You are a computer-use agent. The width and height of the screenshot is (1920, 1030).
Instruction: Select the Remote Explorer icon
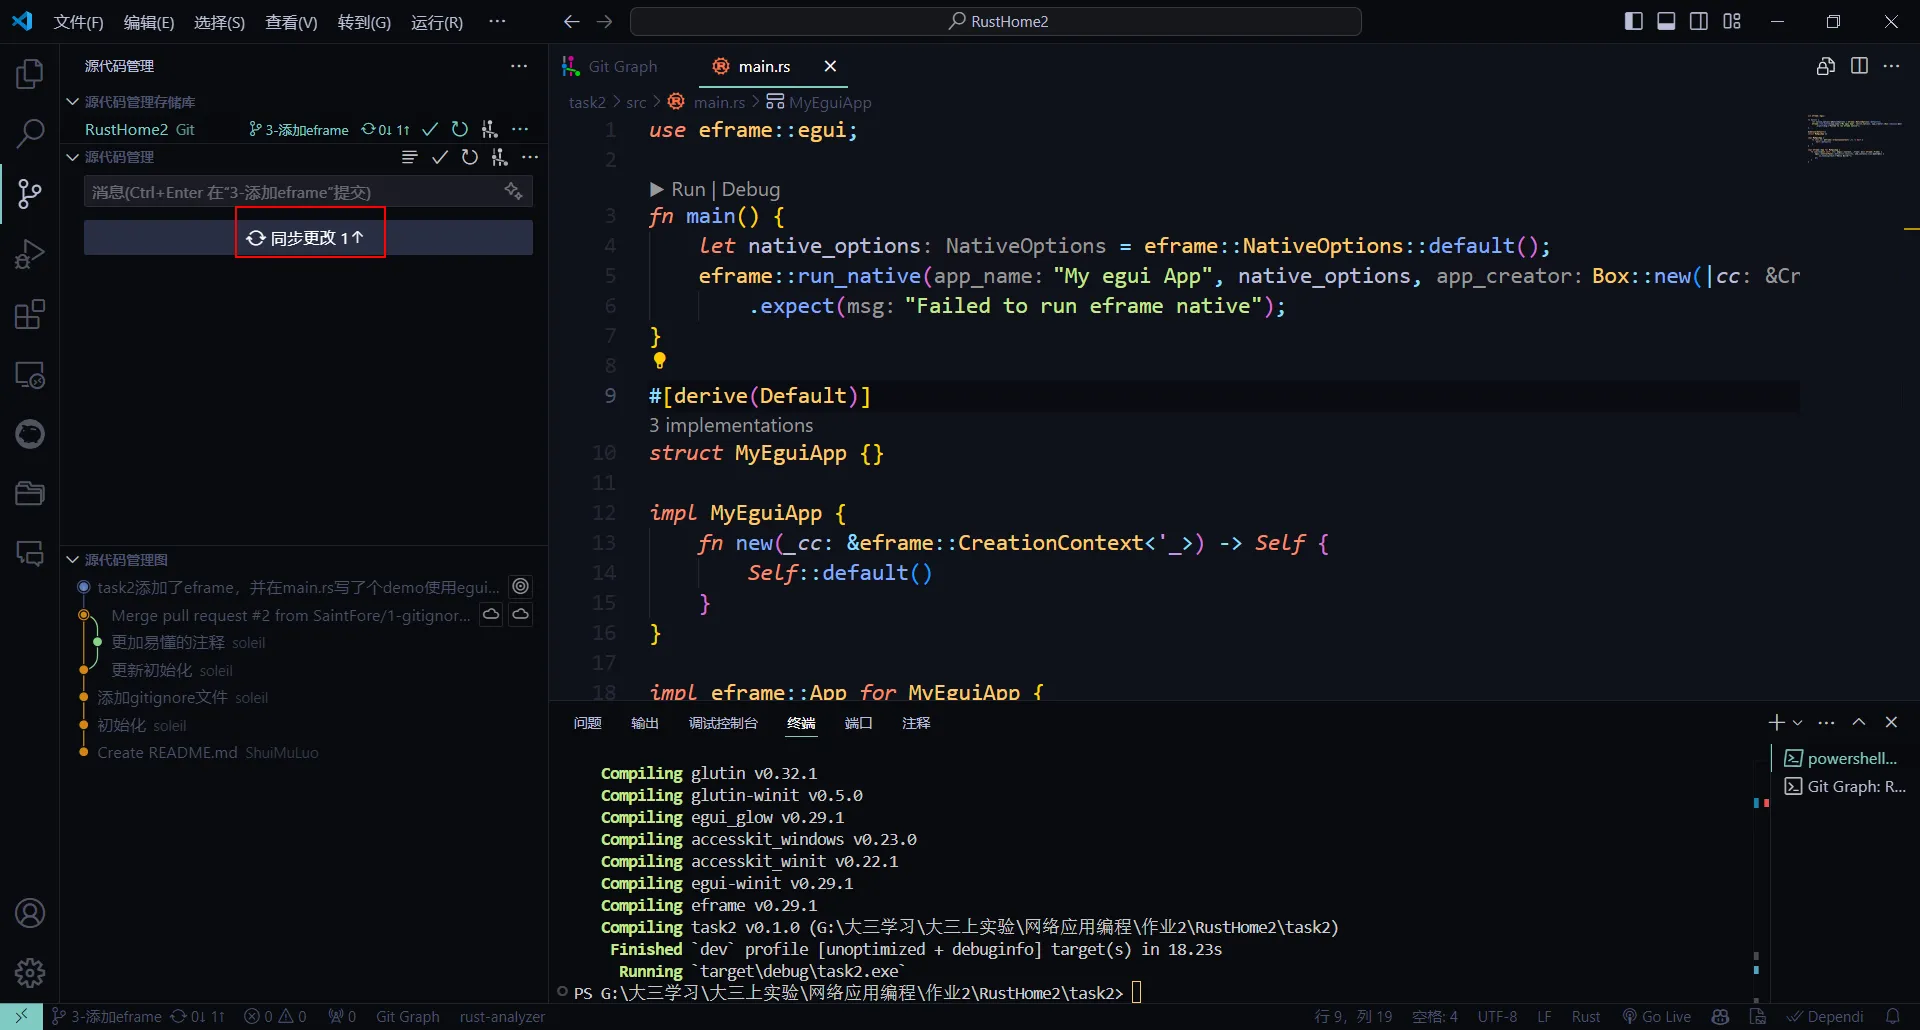pos(29,375)
